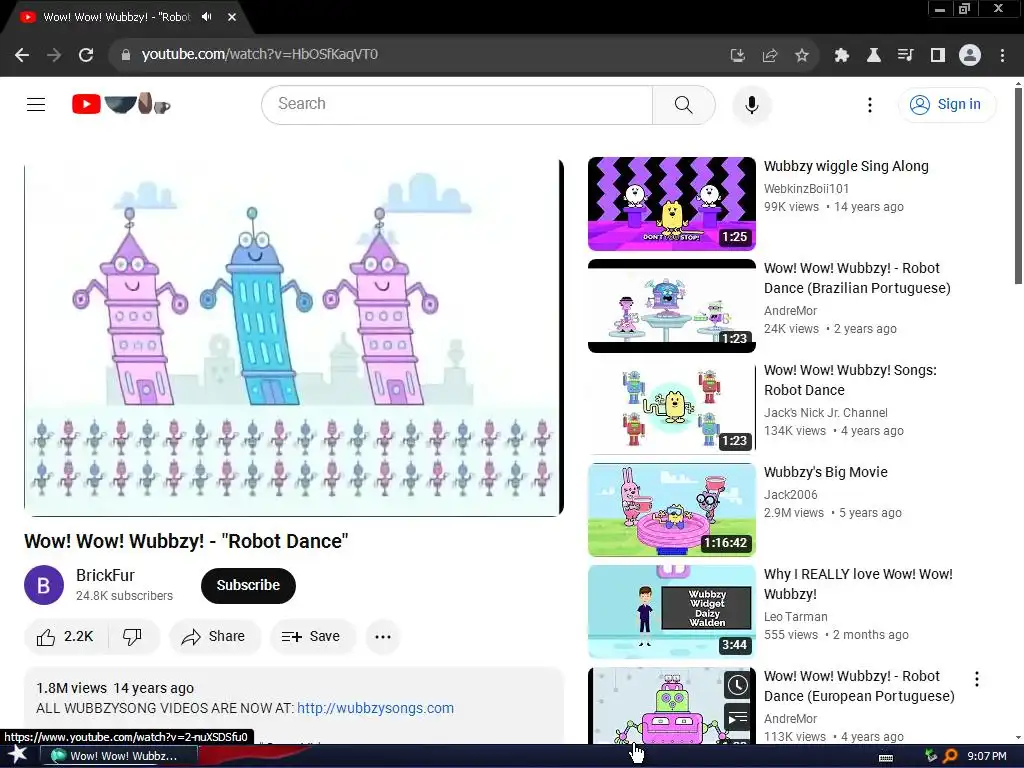The image size is (1024, 768).
Task: Go to YouTube home via logo
Action: [x=121, y=104]
